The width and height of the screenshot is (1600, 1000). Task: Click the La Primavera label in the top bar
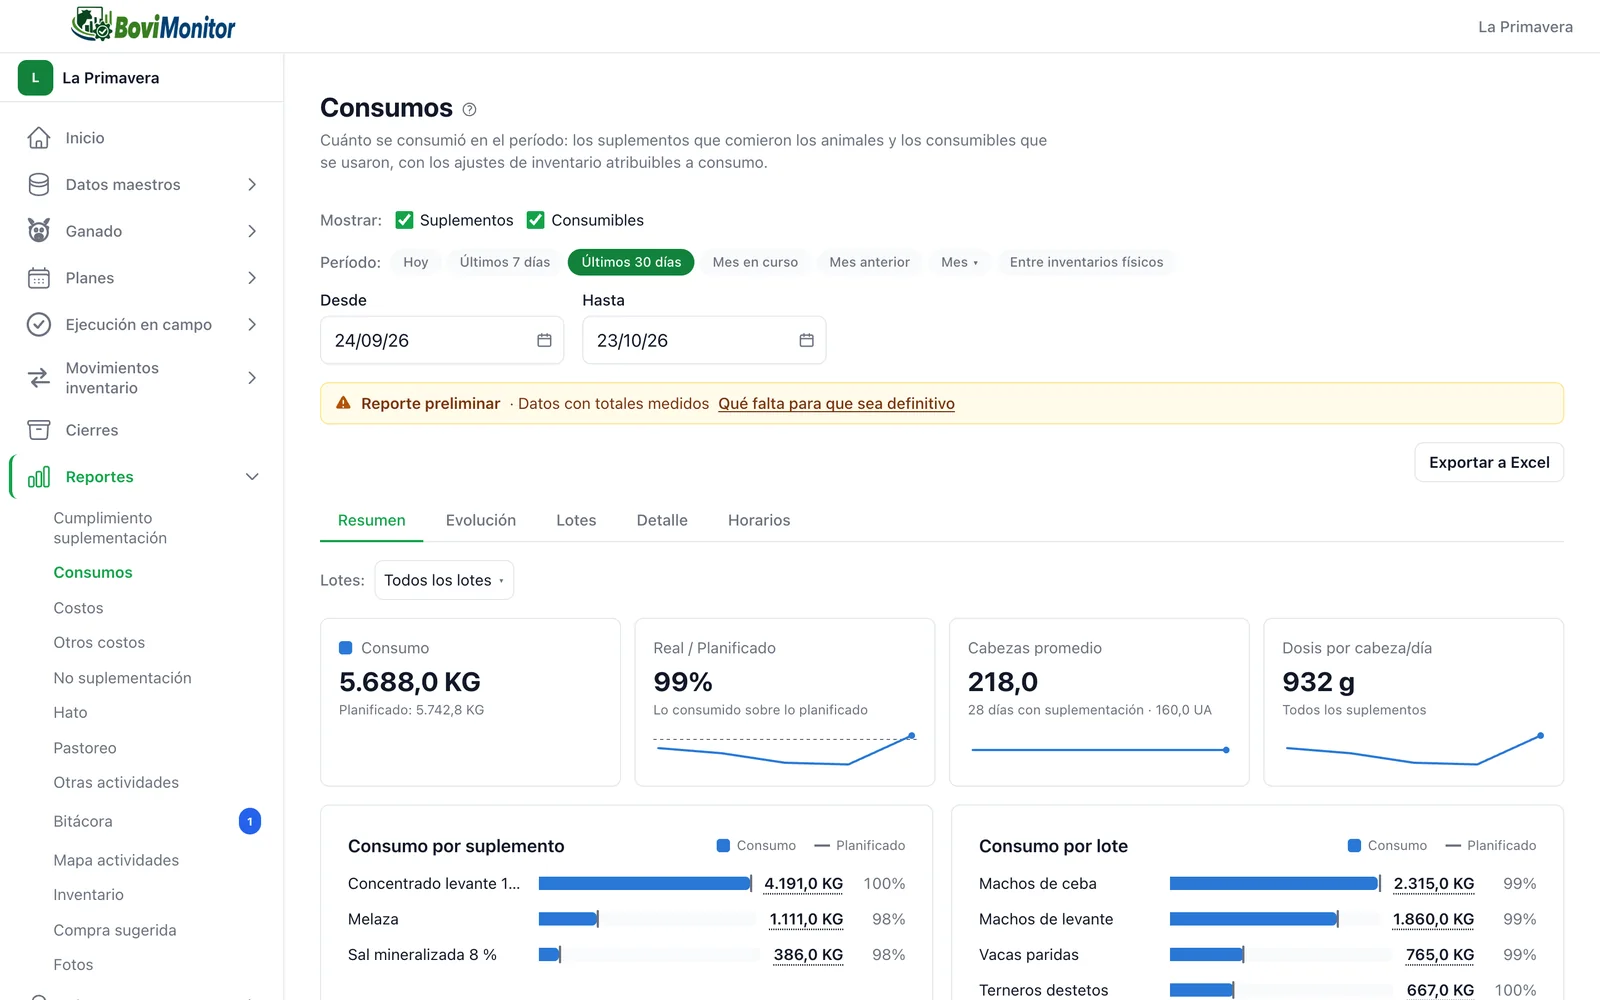tap(1525, 27)
